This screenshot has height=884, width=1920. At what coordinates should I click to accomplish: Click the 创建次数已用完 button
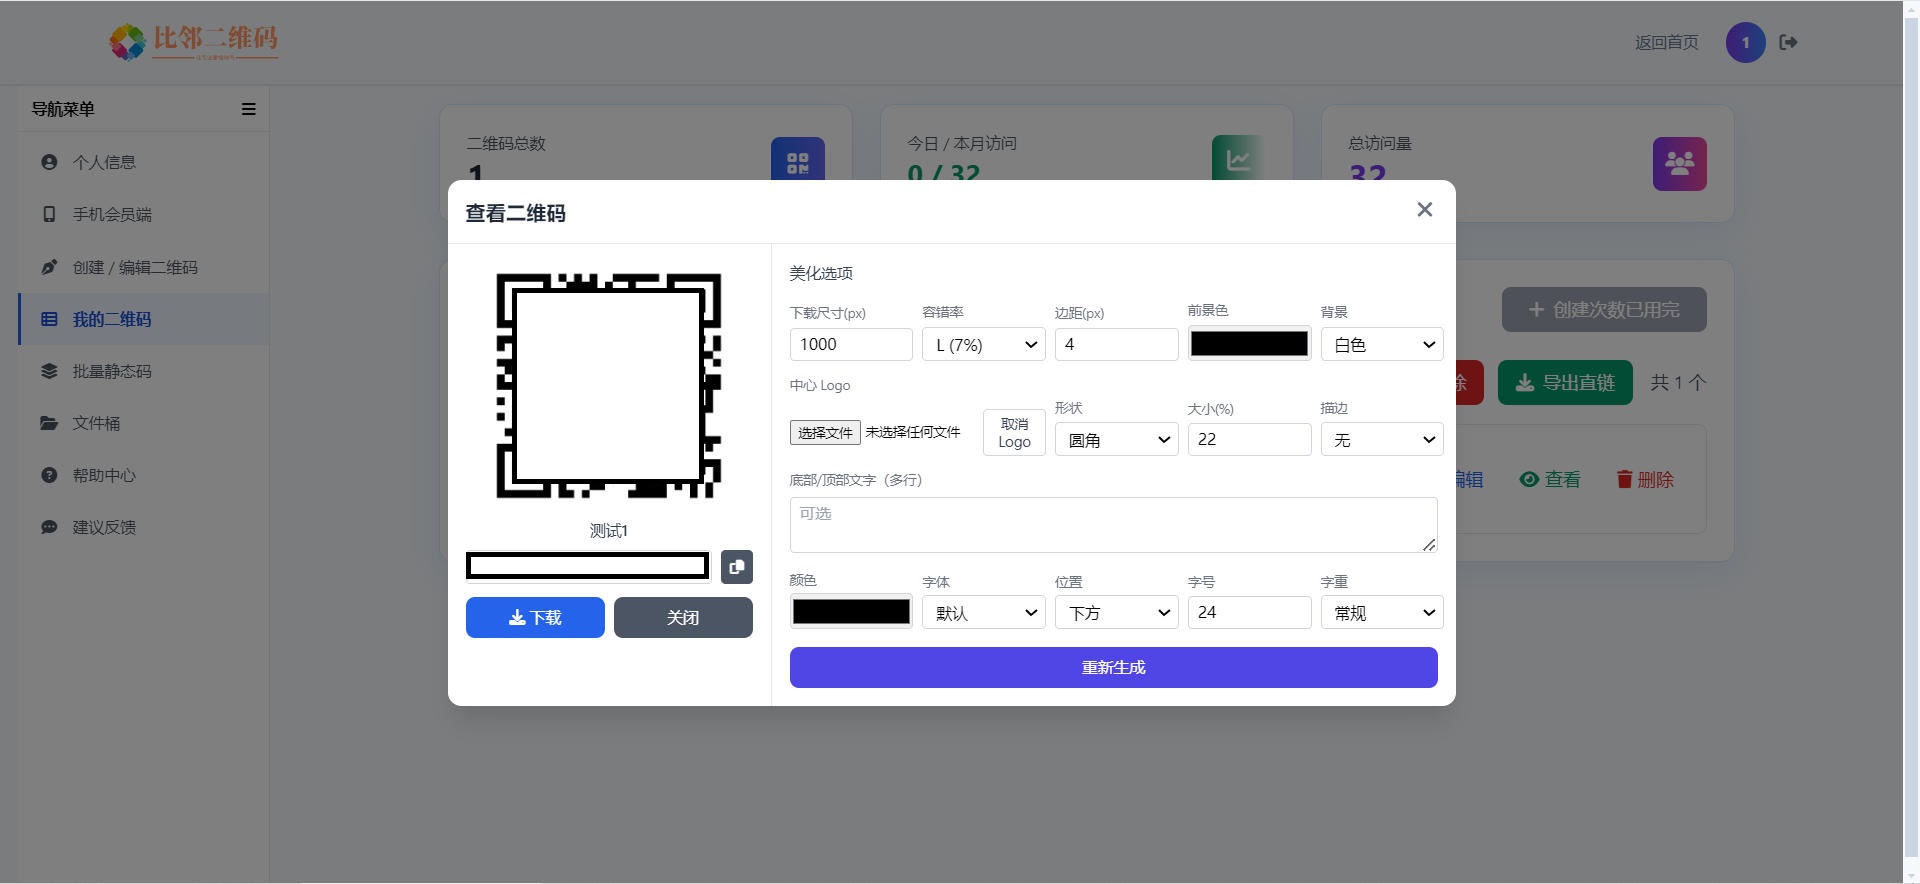point(1604,310)
